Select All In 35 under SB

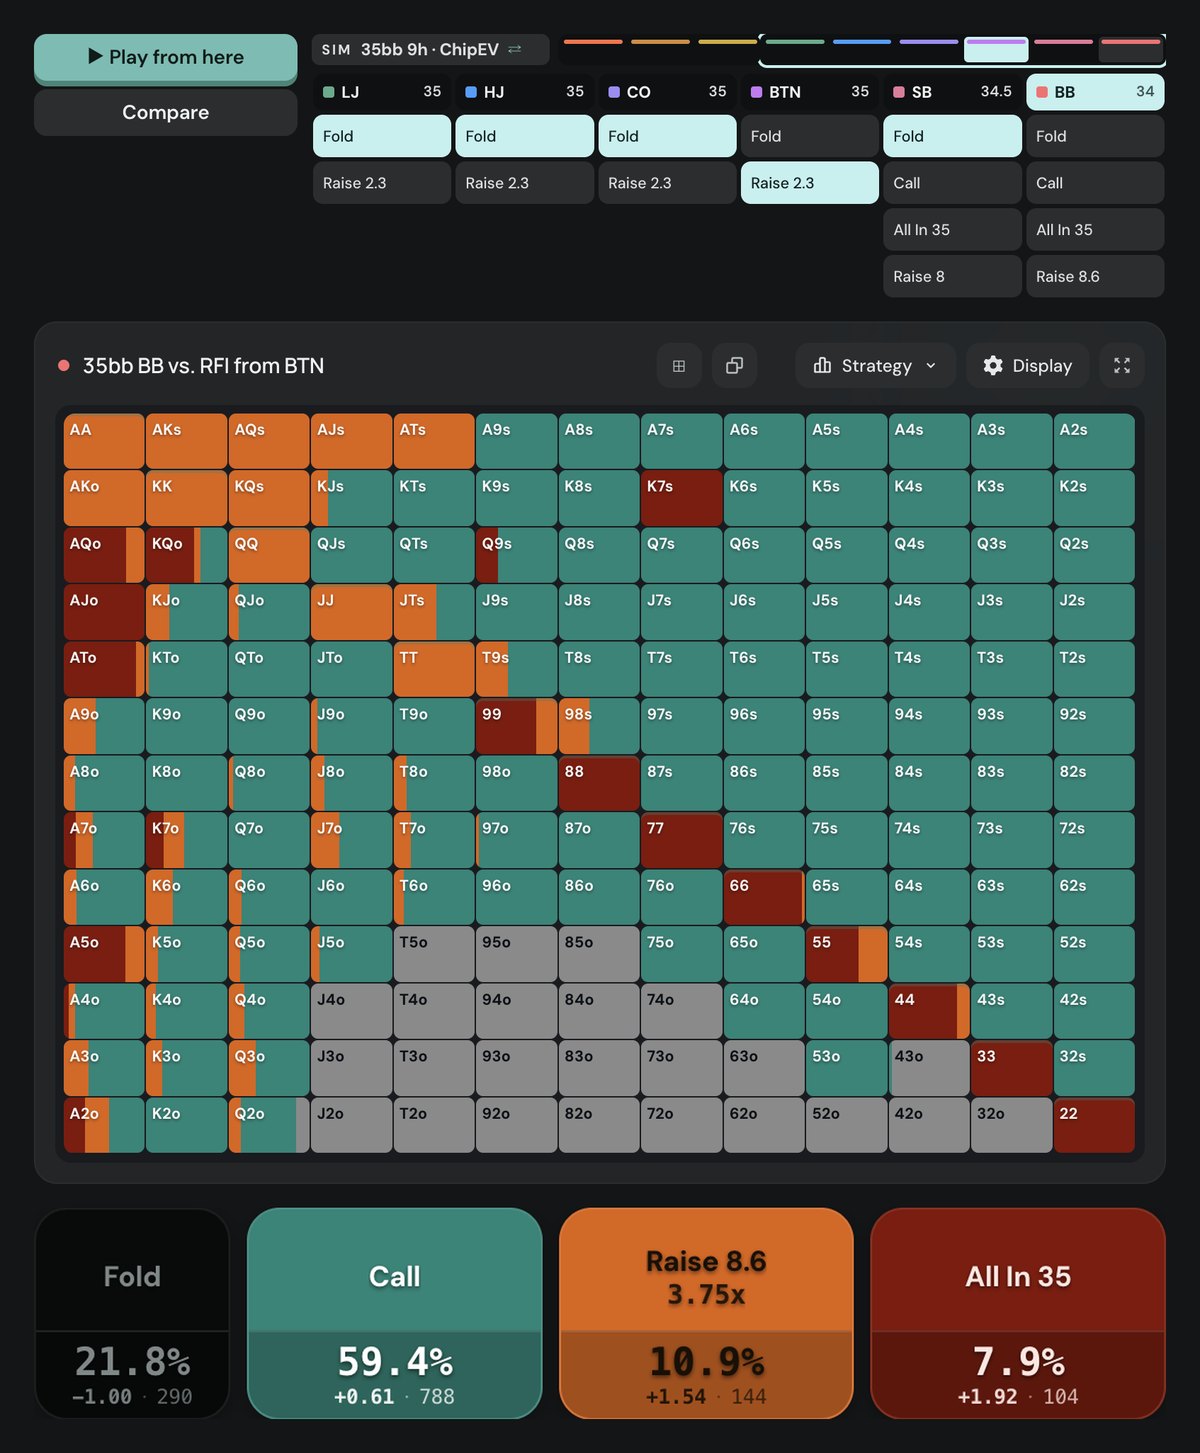[952, 230]
